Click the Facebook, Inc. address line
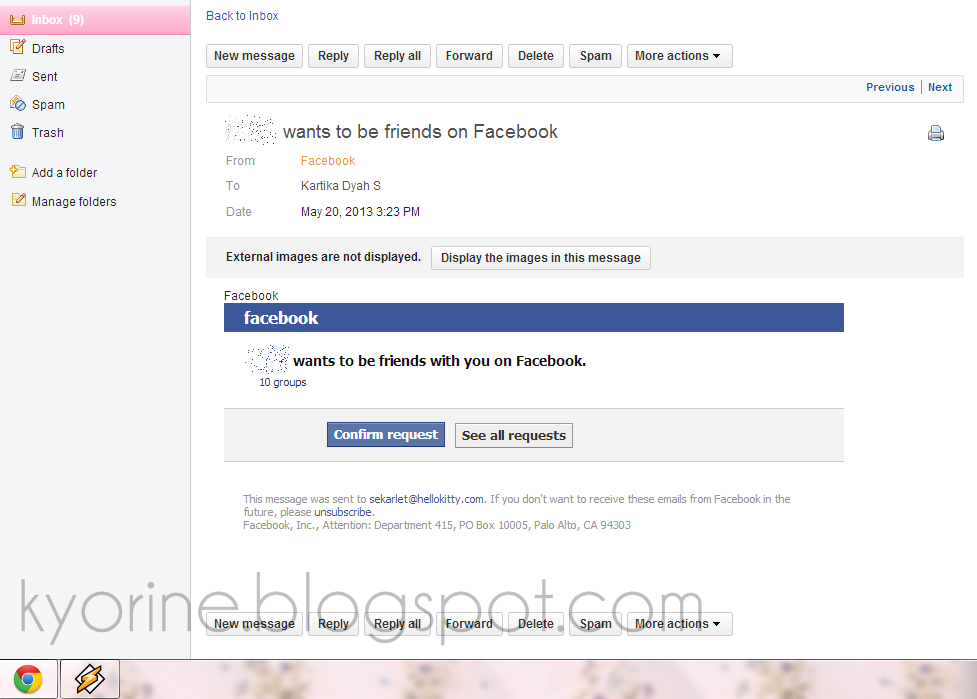This screenshot has height=699, width=977. click(437, 525)
